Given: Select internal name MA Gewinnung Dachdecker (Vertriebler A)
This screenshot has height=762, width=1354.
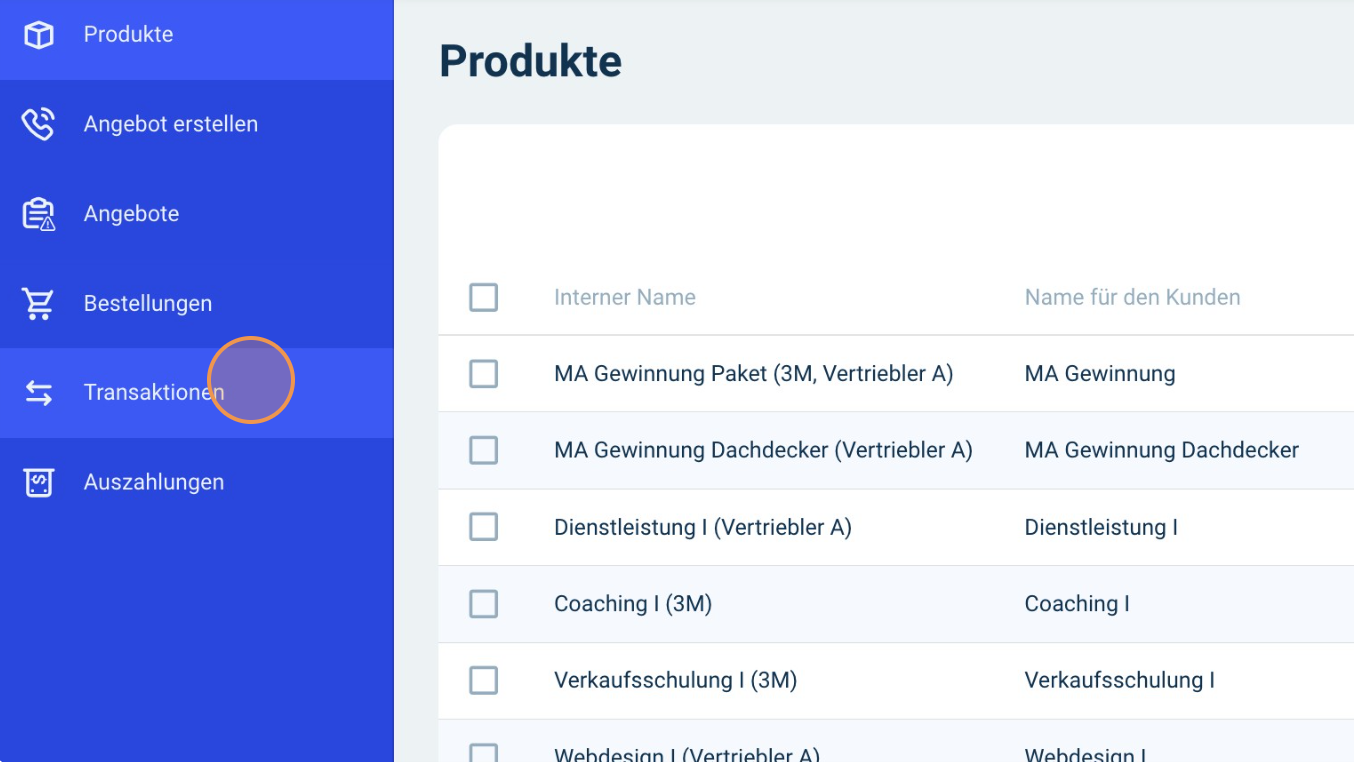Looking at the screenshot, I should tap(764, 450).
